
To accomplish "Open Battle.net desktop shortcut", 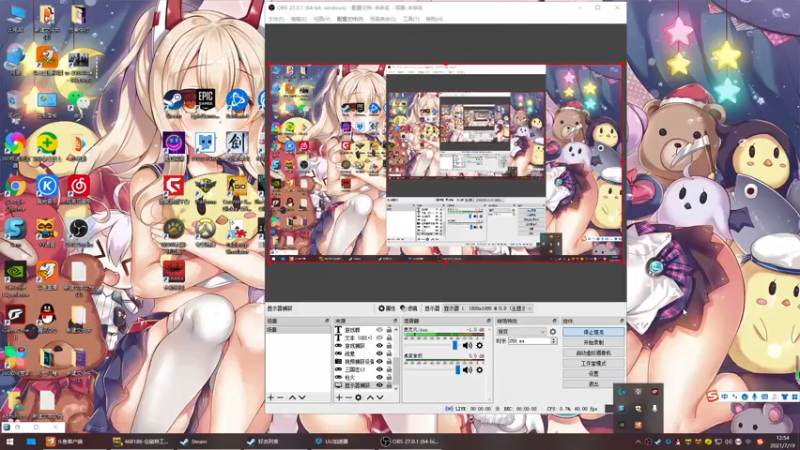I will pos(237,104).
